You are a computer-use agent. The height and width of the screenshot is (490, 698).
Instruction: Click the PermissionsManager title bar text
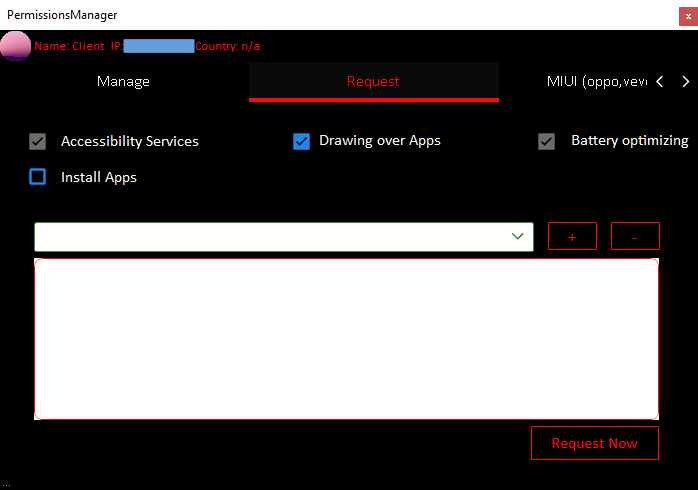coord(62,15)
